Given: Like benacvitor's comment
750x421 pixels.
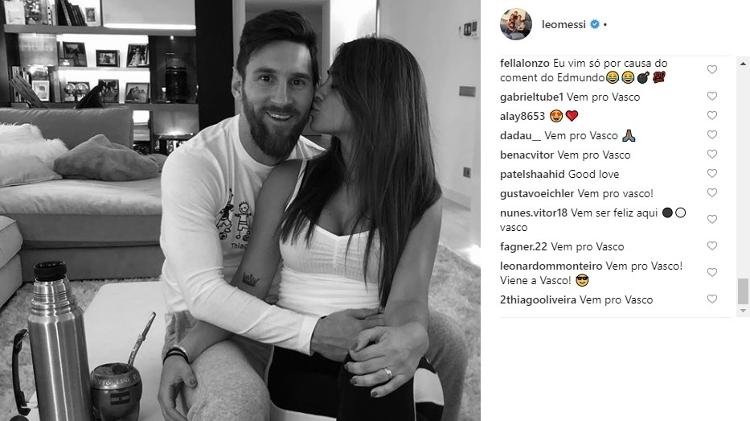Looking at the screenshot, I should coord(712,154).
